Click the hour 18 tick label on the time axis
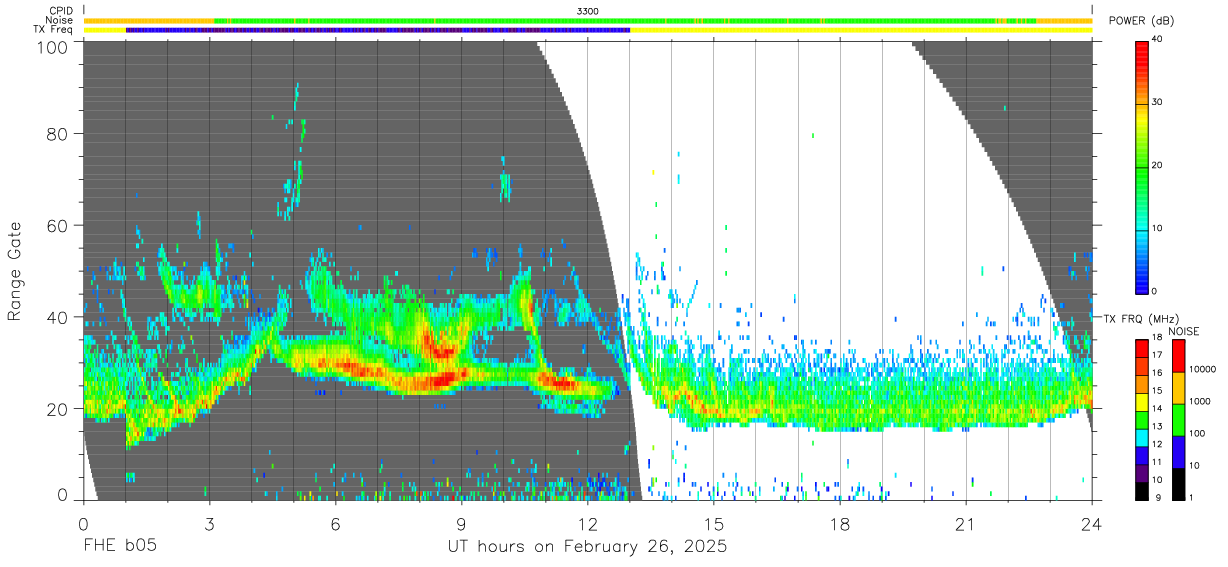 coord(840,524)
